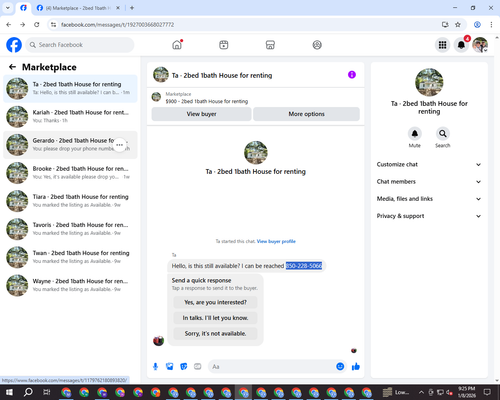Screen dimensions: 500x400
Task: Open the Facebook home logo
Action: [14, 45]
